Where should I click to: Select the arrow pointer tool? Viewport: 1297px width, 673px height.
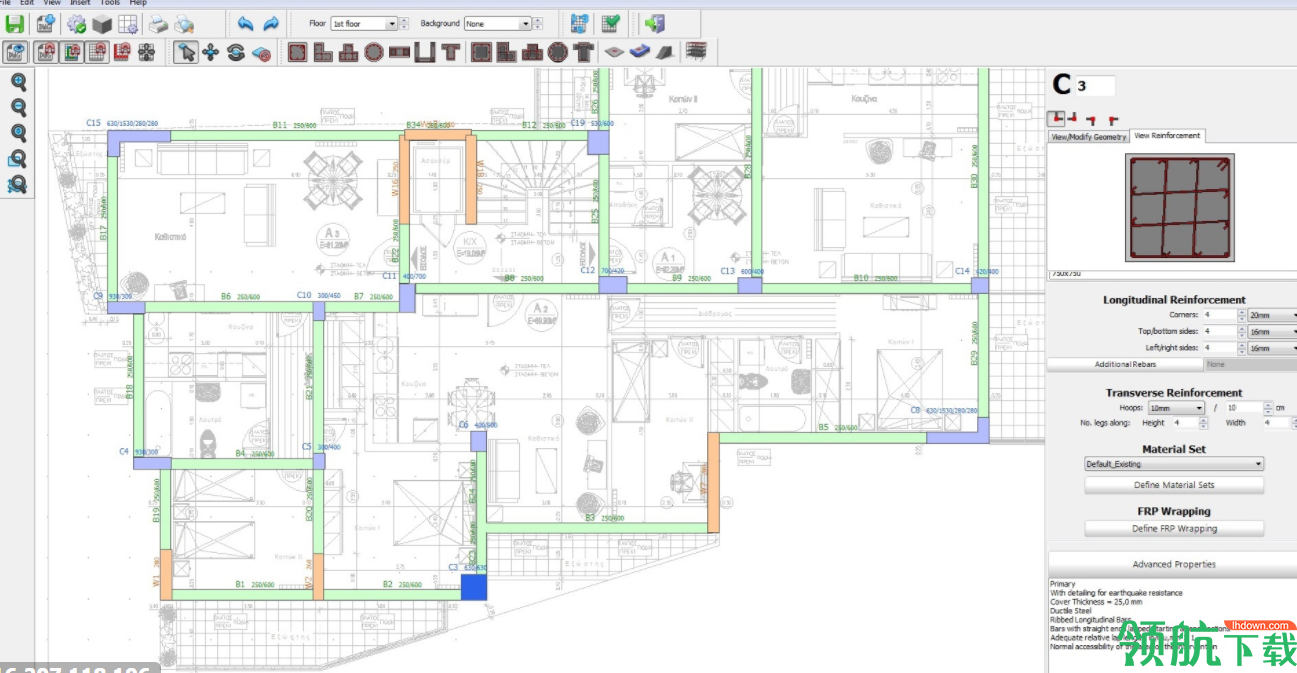[185, 52]
